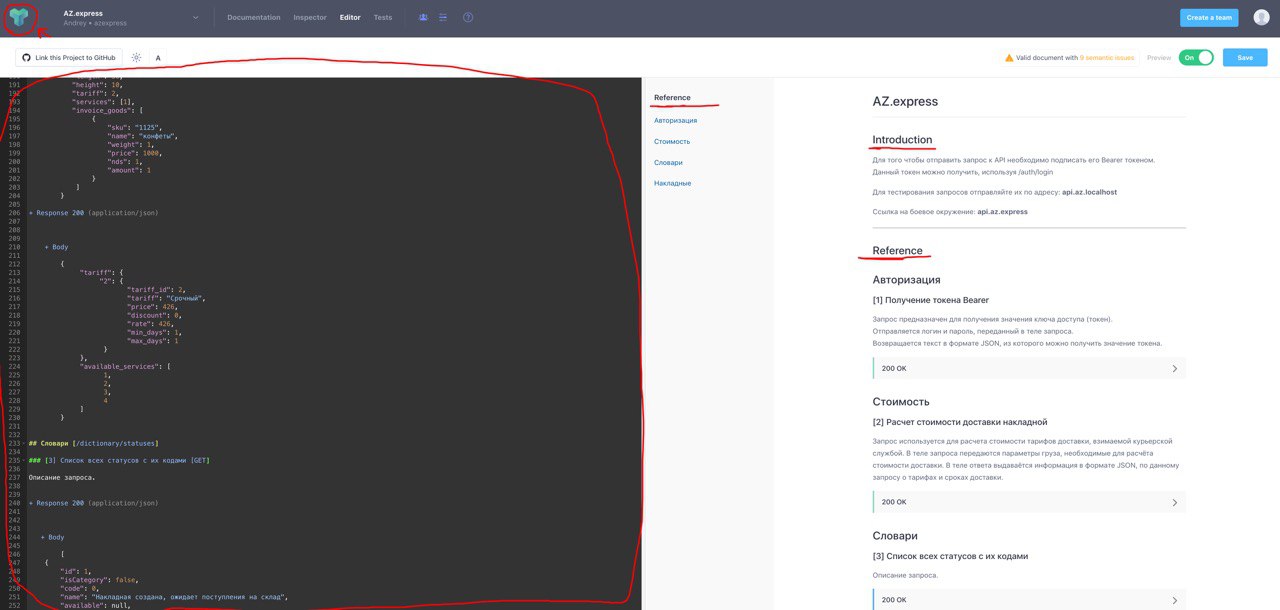Click the Introduction heading

tap(902, 139)
